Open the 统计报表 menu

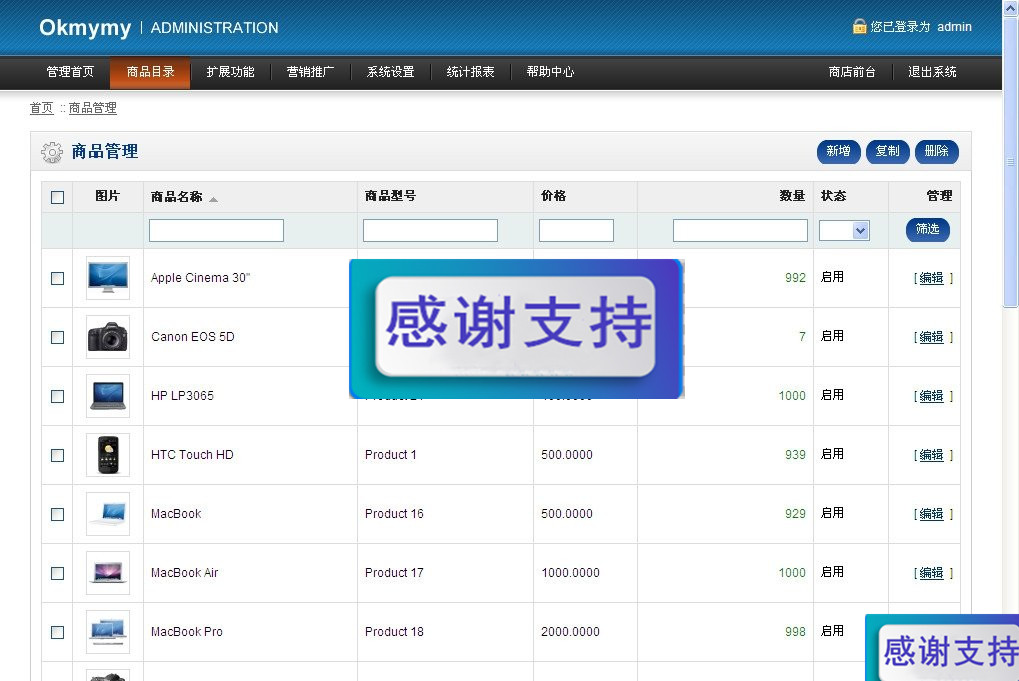[471, 71]
